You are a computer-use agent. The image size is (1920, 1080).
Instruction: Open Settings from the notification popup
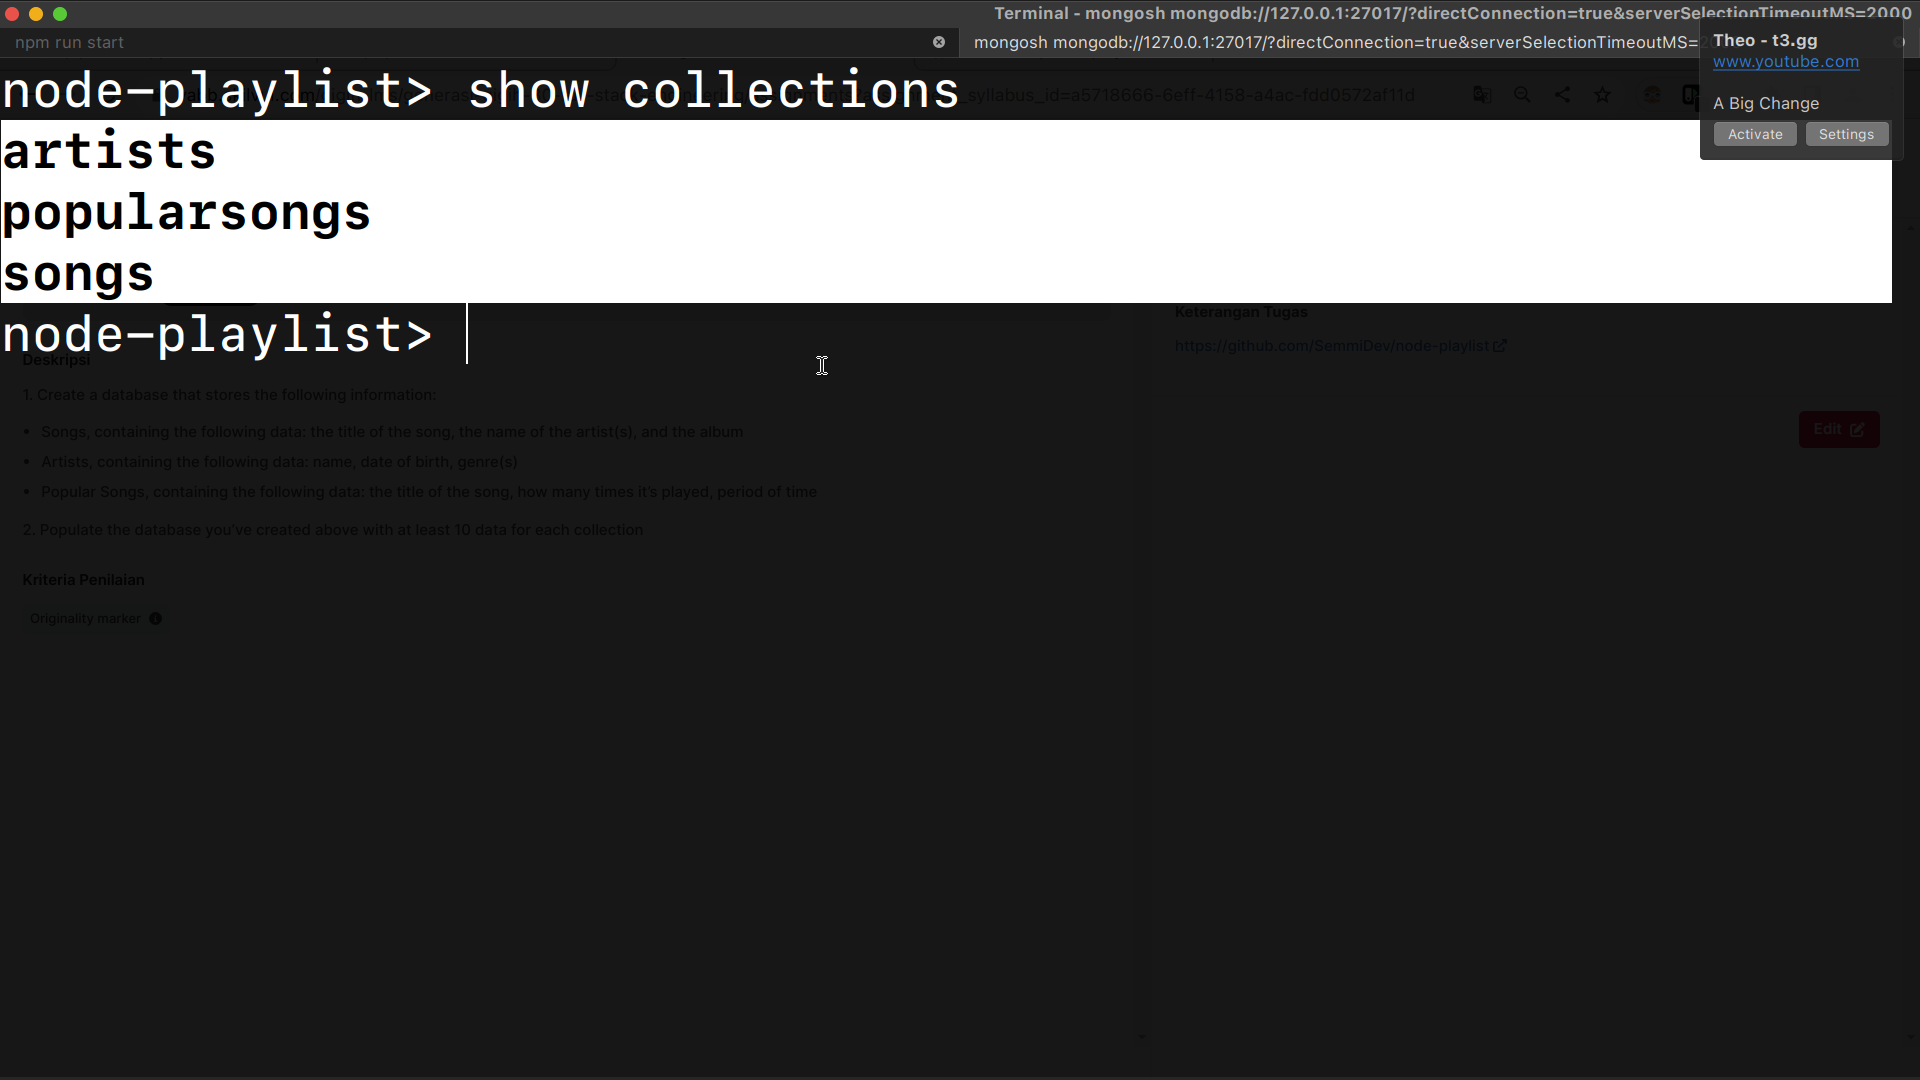coord(1846,134)
